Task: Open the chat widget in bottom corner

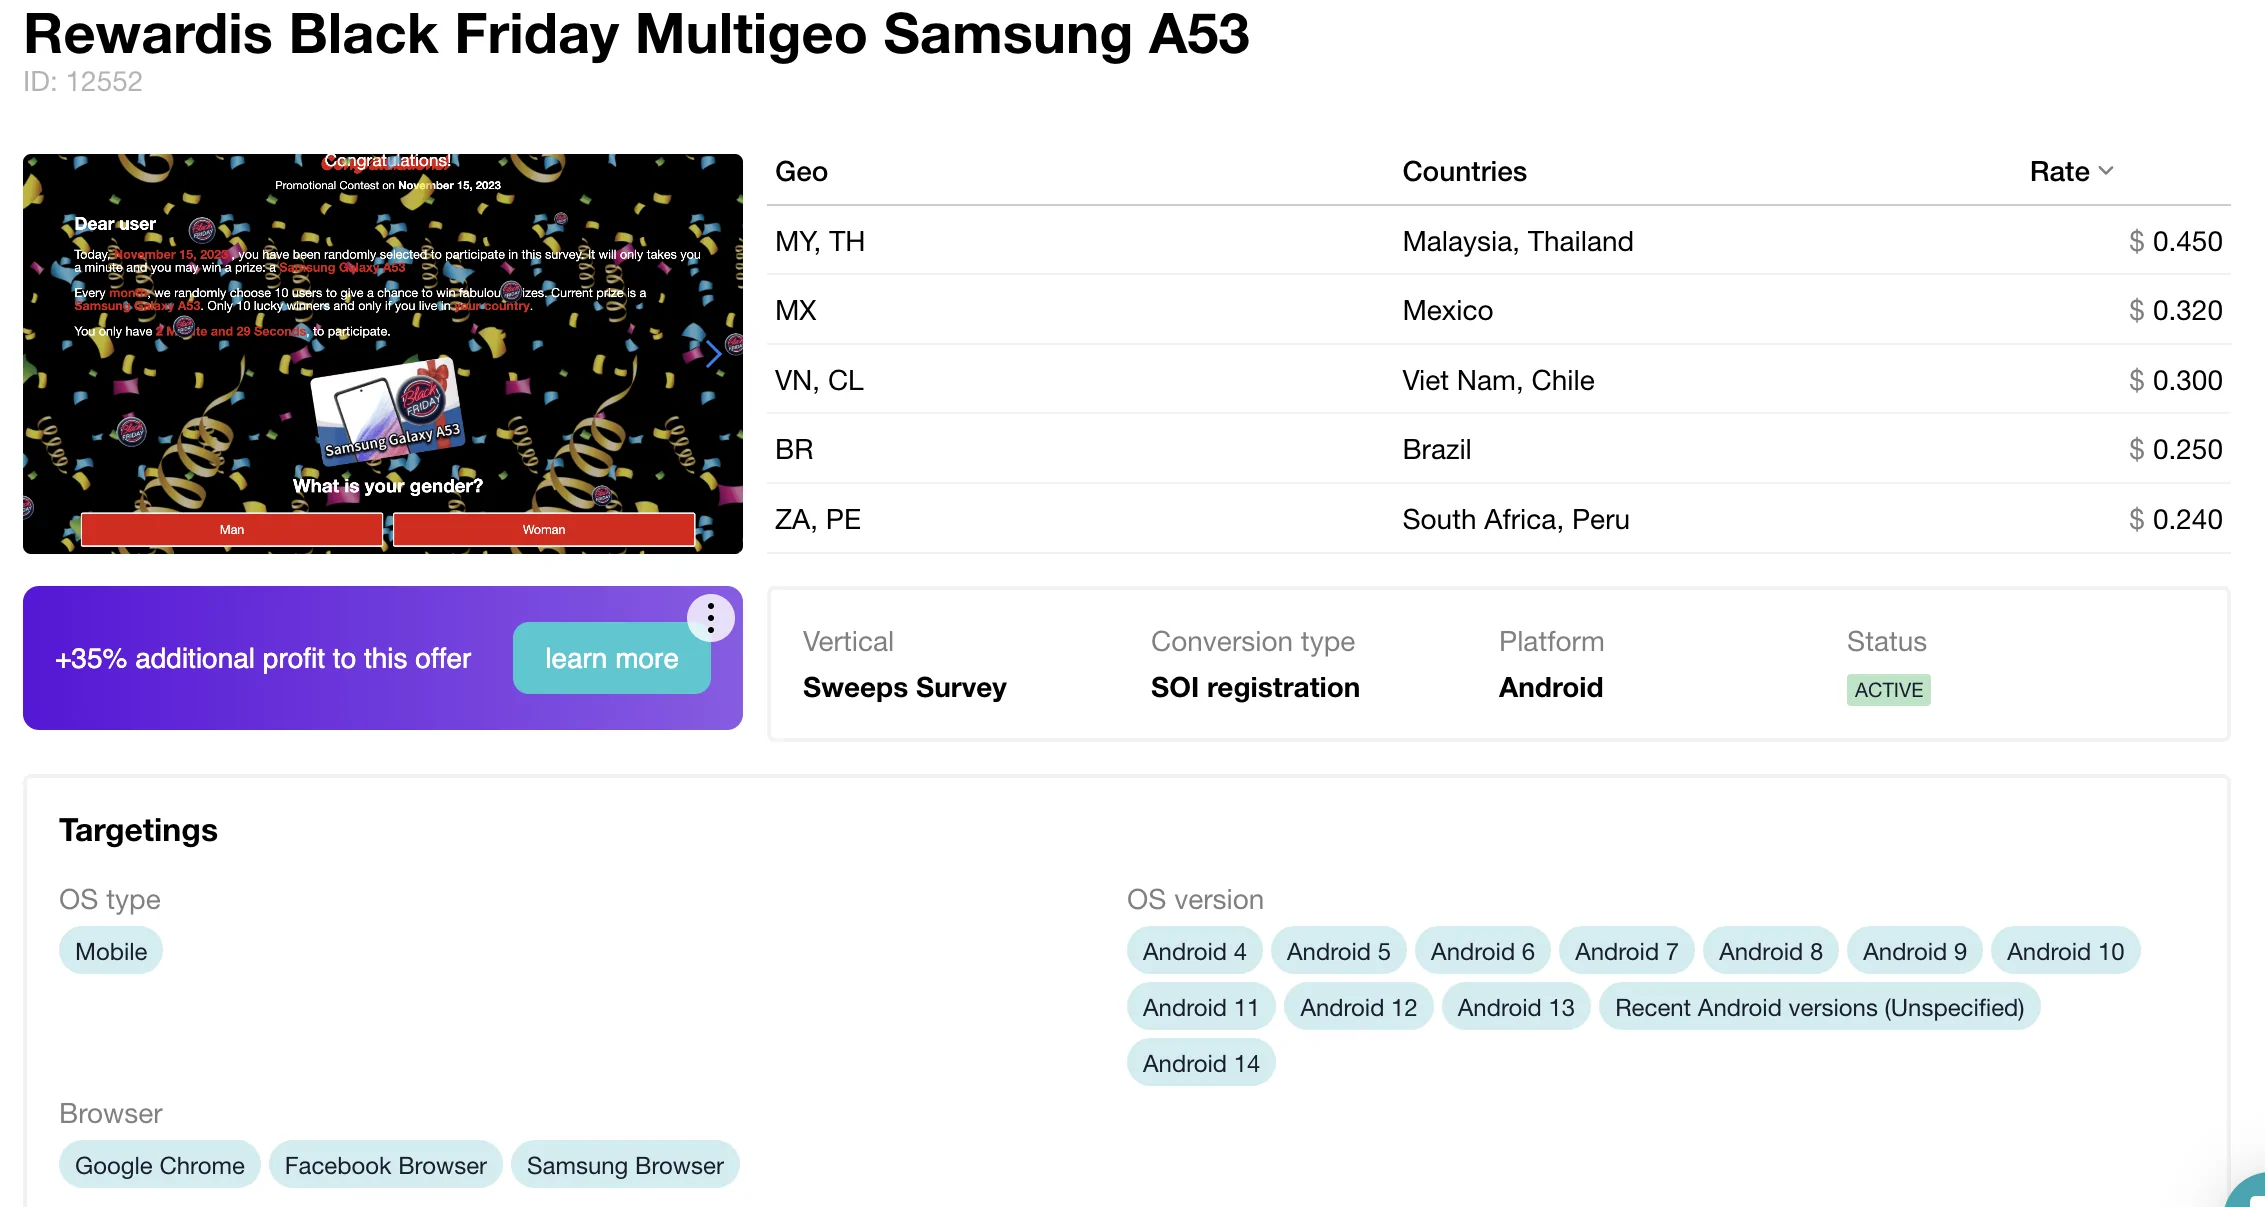Action: pyautogui.click(x=2250, y=1192)
